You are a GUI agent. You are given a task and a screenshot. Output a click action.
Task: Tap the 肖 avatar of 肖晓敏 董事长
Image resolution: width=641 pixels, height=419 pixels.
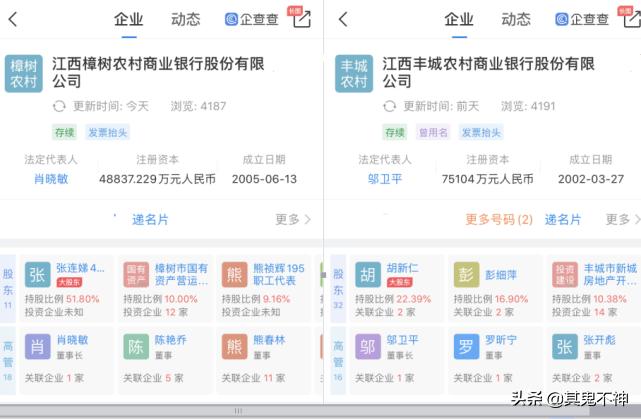tap(38, 347)
